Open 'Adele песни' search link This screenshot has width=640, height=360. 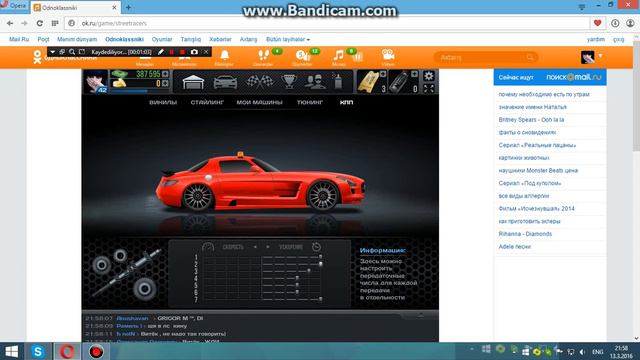point(514,247)
